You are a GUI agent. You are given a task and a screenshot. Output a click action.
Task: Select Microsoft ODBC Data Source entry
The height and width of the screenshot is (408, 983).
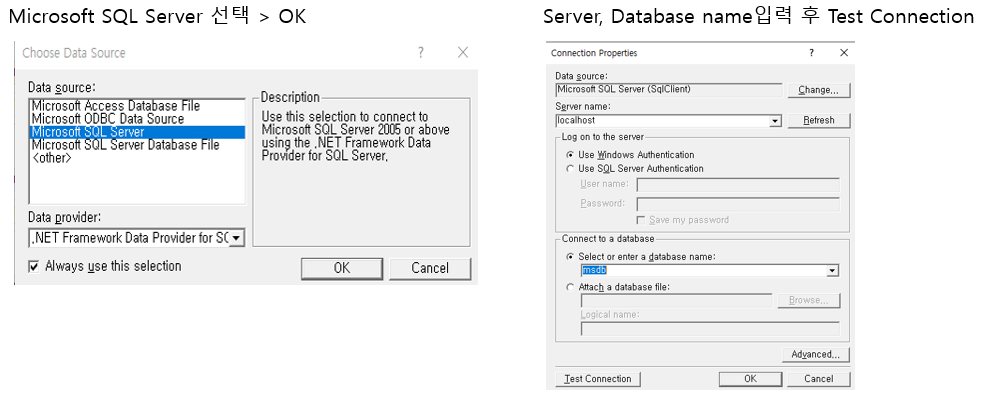coord(137,119)
